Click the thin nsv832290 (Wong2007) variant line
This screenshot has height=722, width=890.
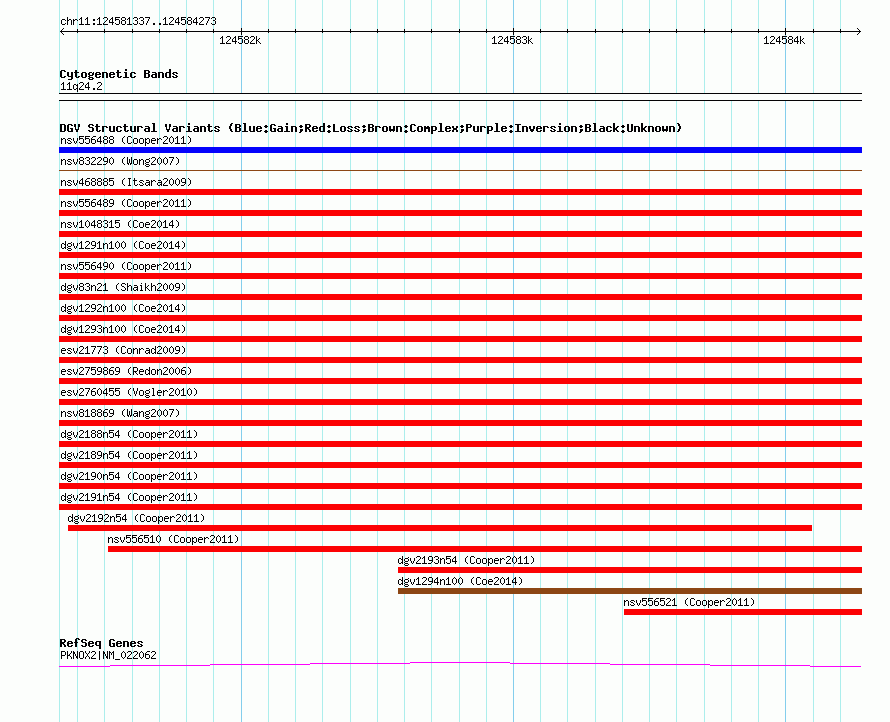(x=460, y=170)
